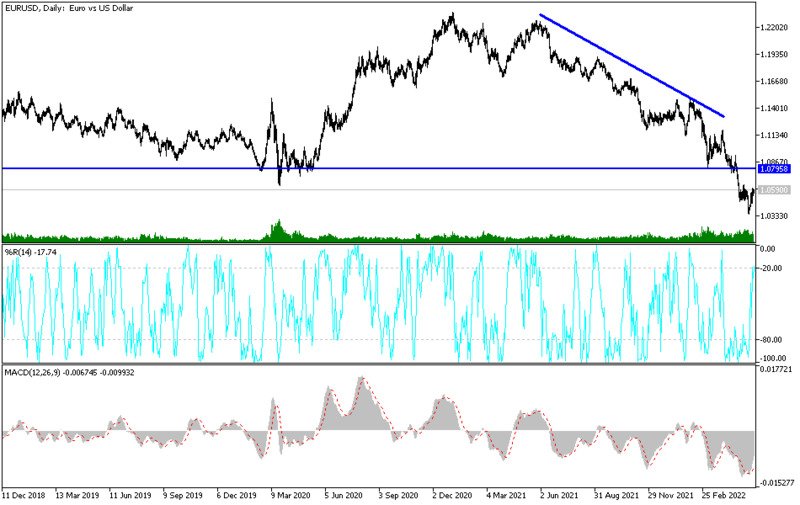Click the 5 Jun 2020 date label
The image size is (800, 505).
click(344, 495)
